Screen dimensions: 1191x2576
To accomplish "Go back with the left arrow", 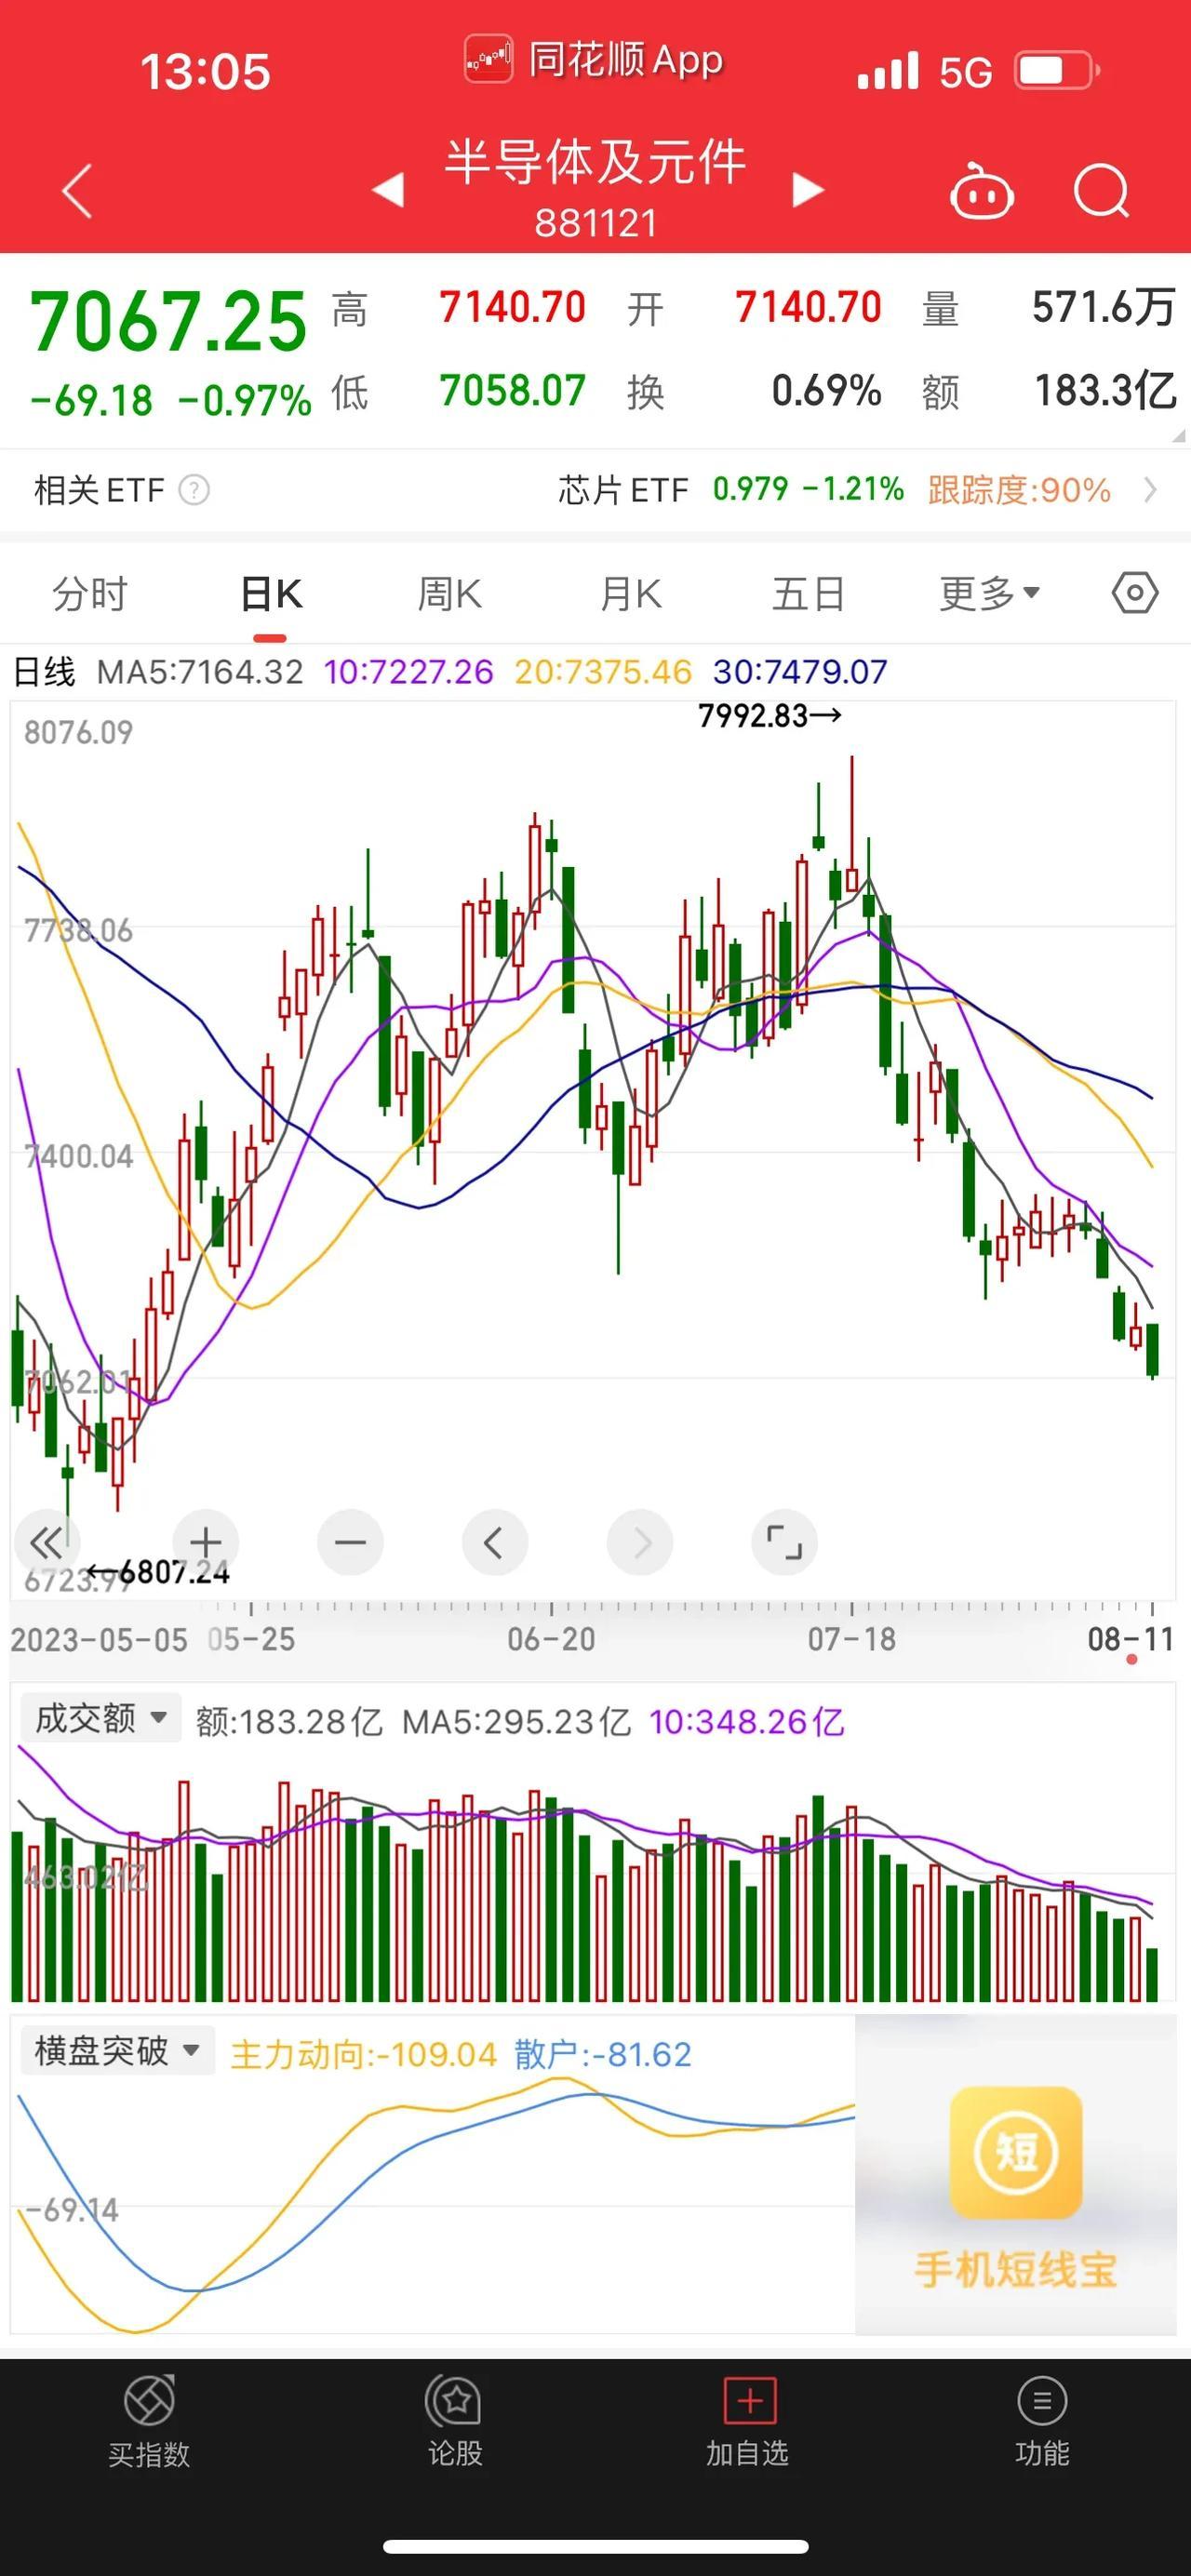I will coord(77,190).
